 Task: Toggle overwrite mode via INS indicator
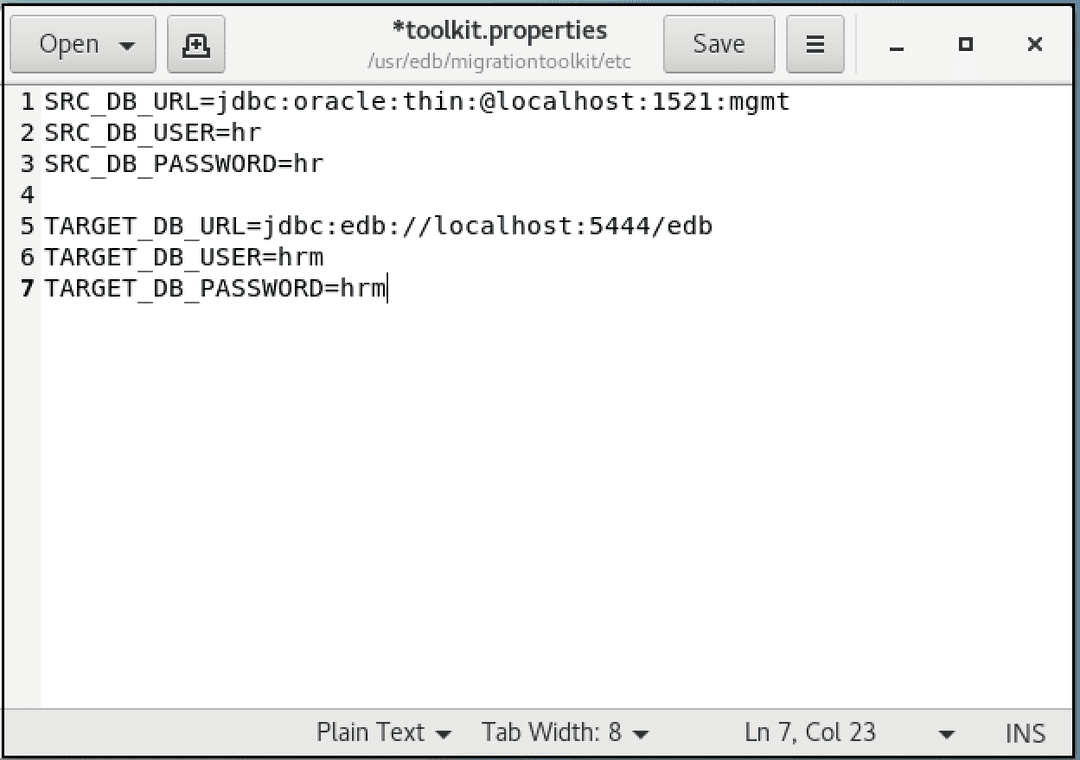[x=1025, y=732]
